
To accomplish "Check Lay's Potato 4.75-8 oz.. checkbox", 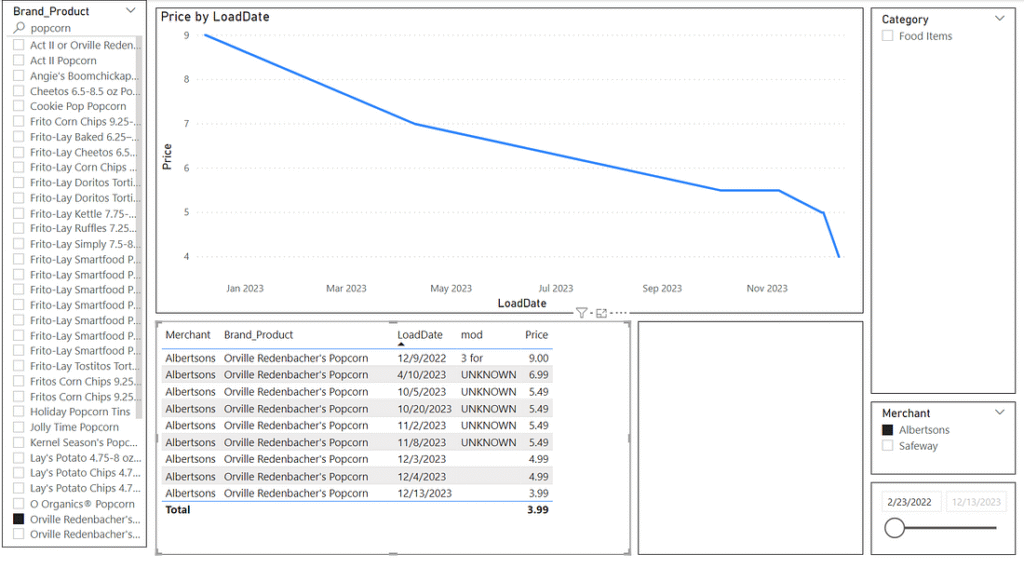I will [x=18, y=458].
